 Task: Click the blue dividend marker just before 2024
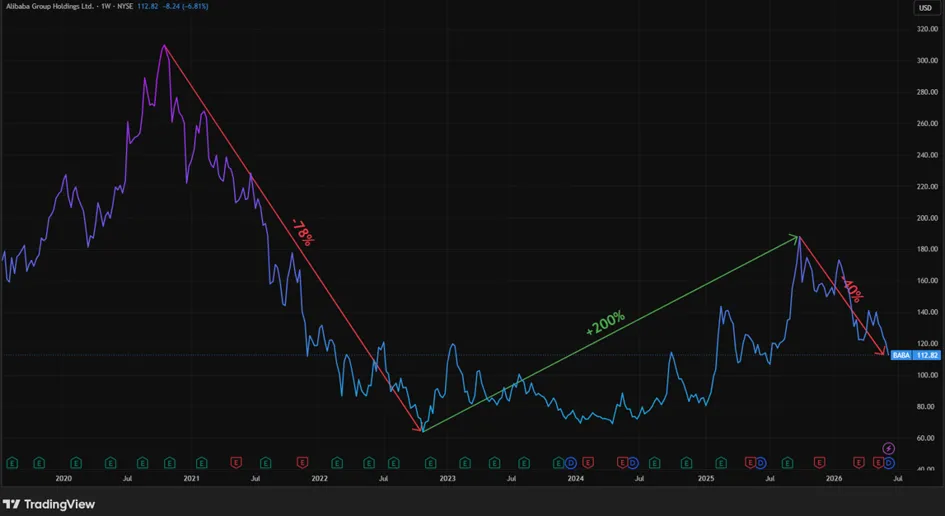[x=571, y=462]
